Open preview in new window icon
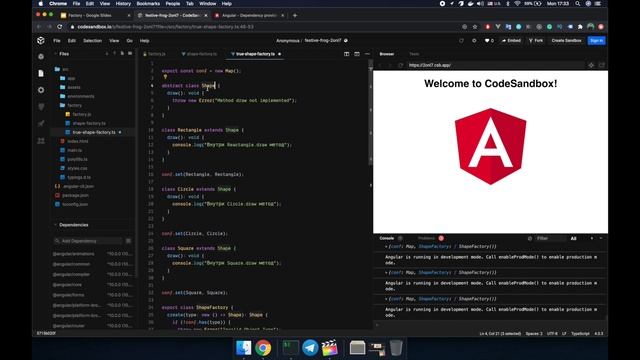The image size is (640, 360). pyautogui.click(x=601, y=65)
